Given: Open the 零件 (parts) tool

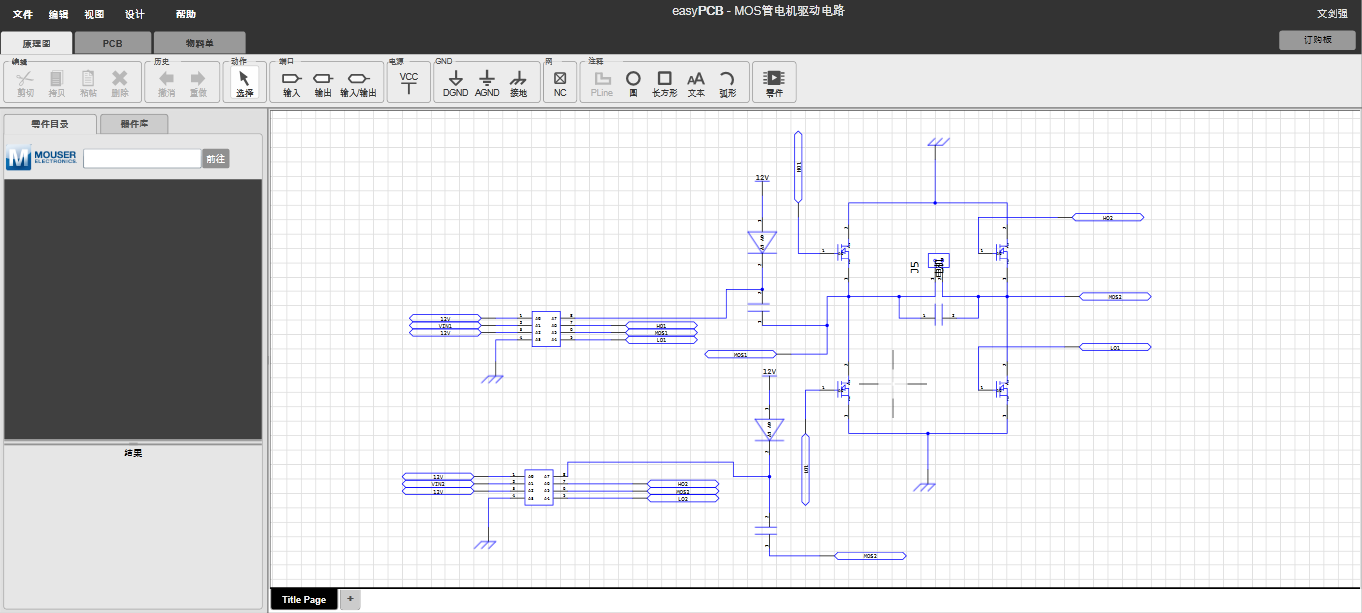Looking at the screenshot, I should 774,83.
